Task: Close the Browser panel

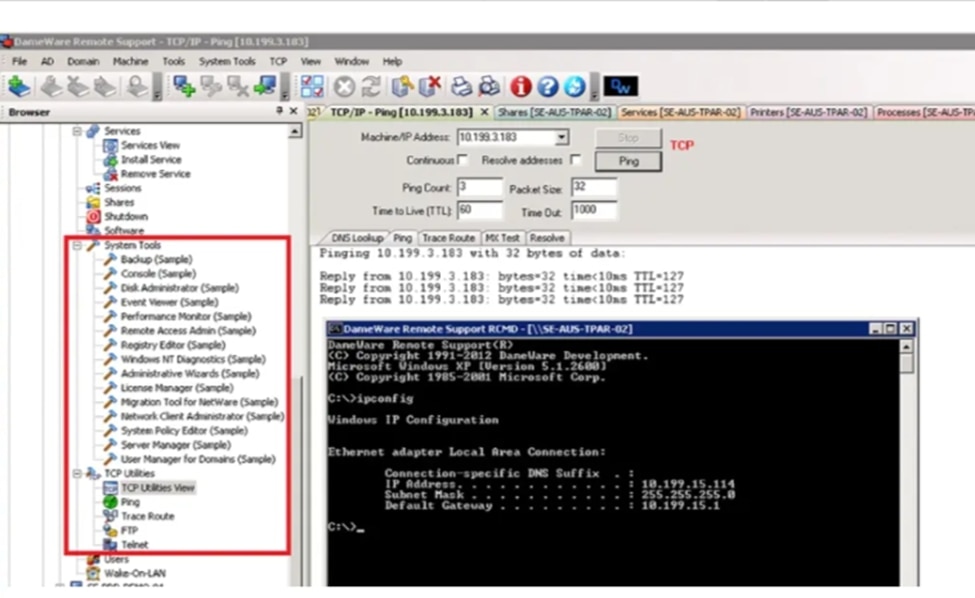Action: pos(293,111)
